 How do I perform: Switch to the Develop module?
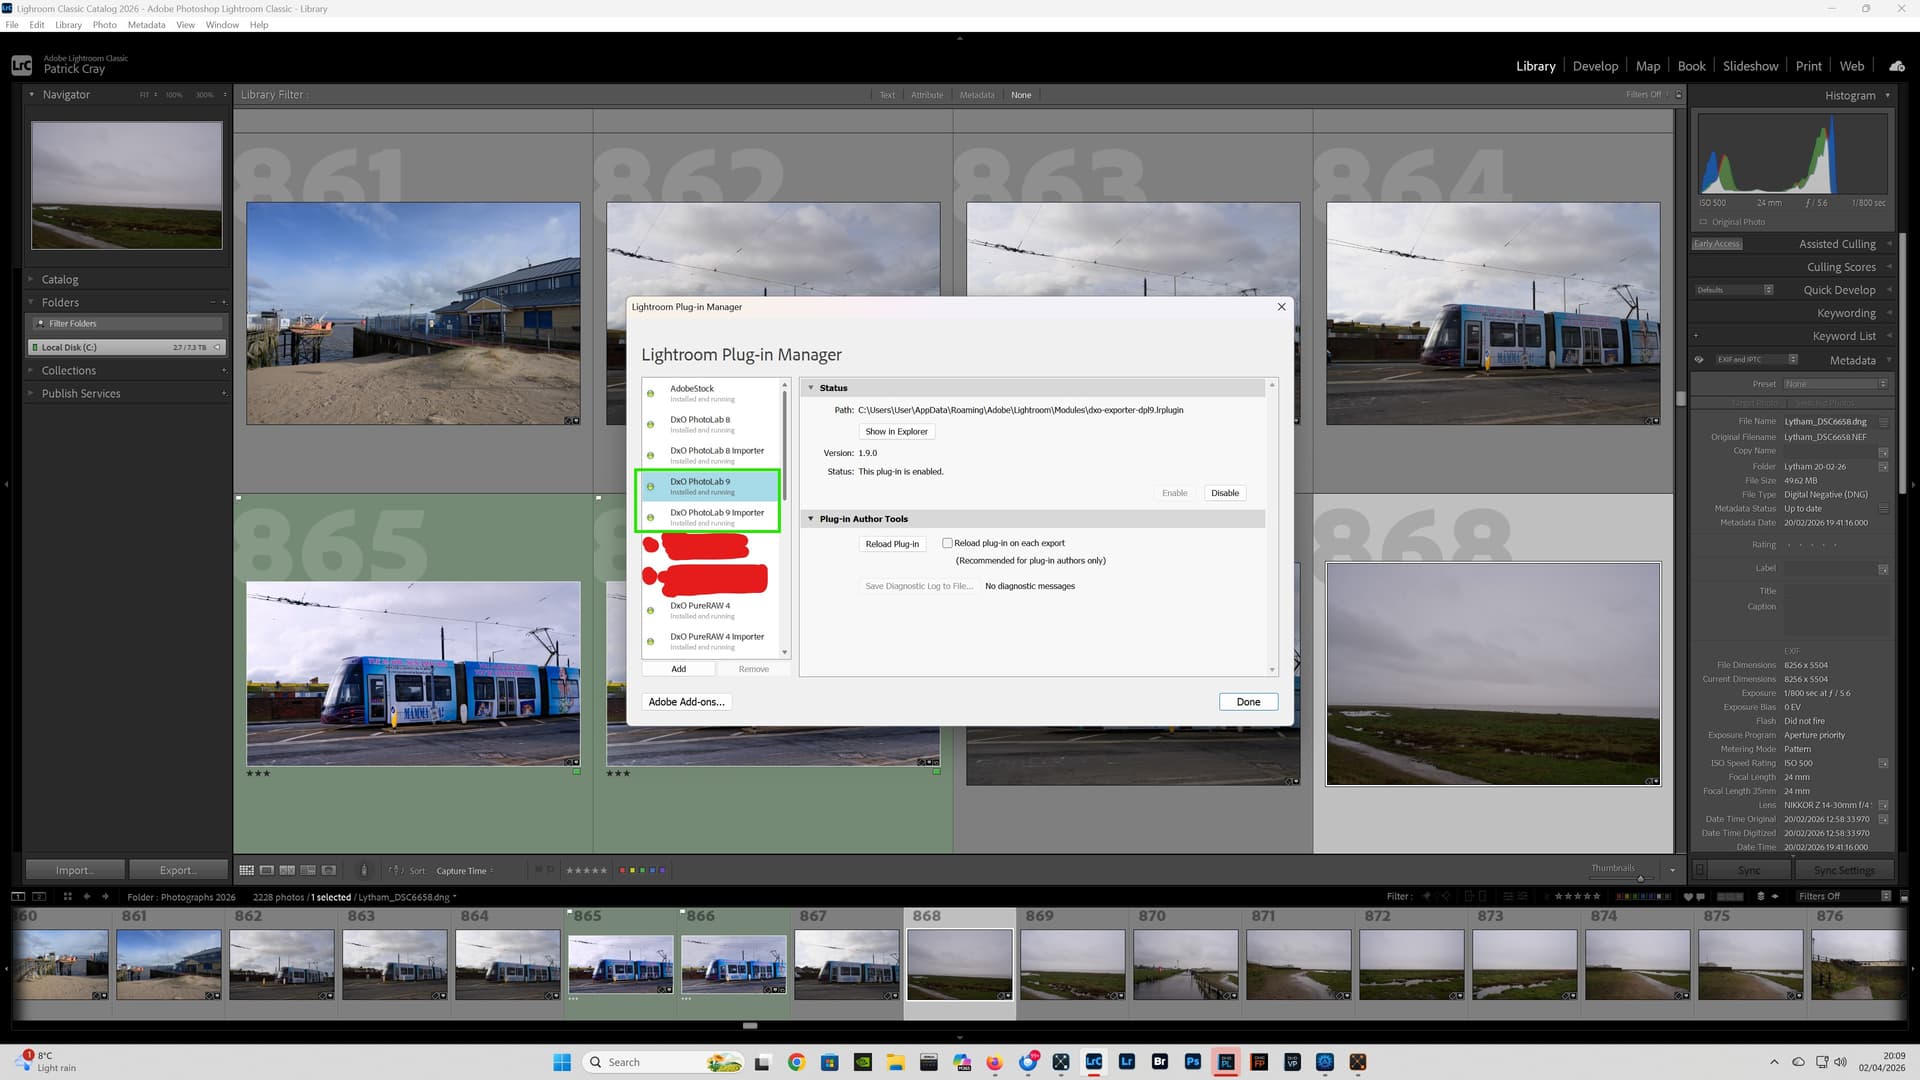(1595, 66)
